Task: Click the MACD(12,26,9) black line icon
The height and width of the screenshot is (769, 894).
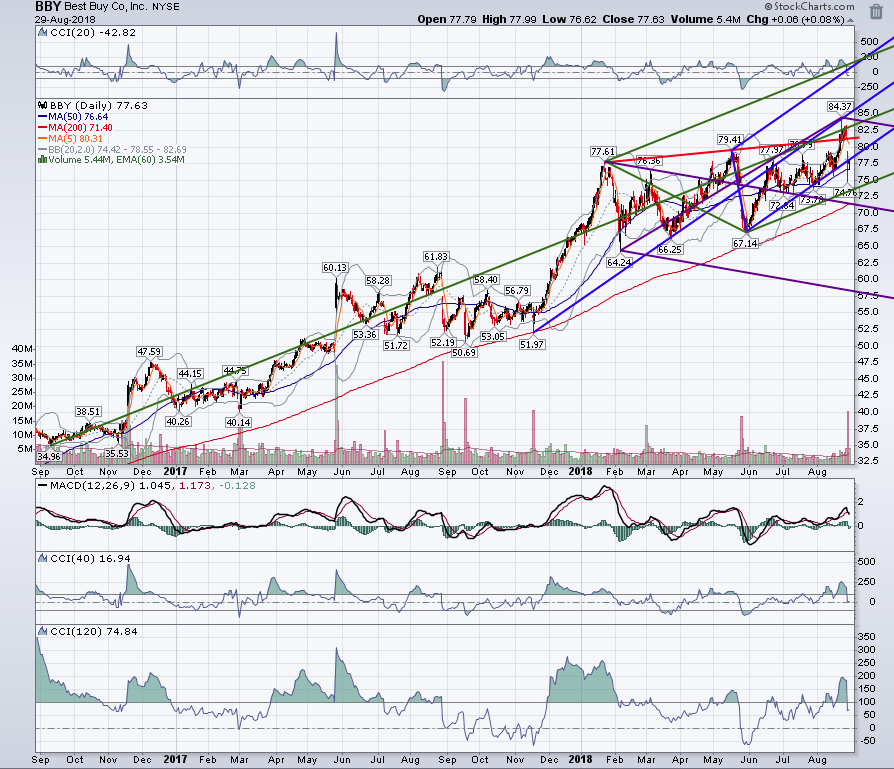Action: [43, 486]
